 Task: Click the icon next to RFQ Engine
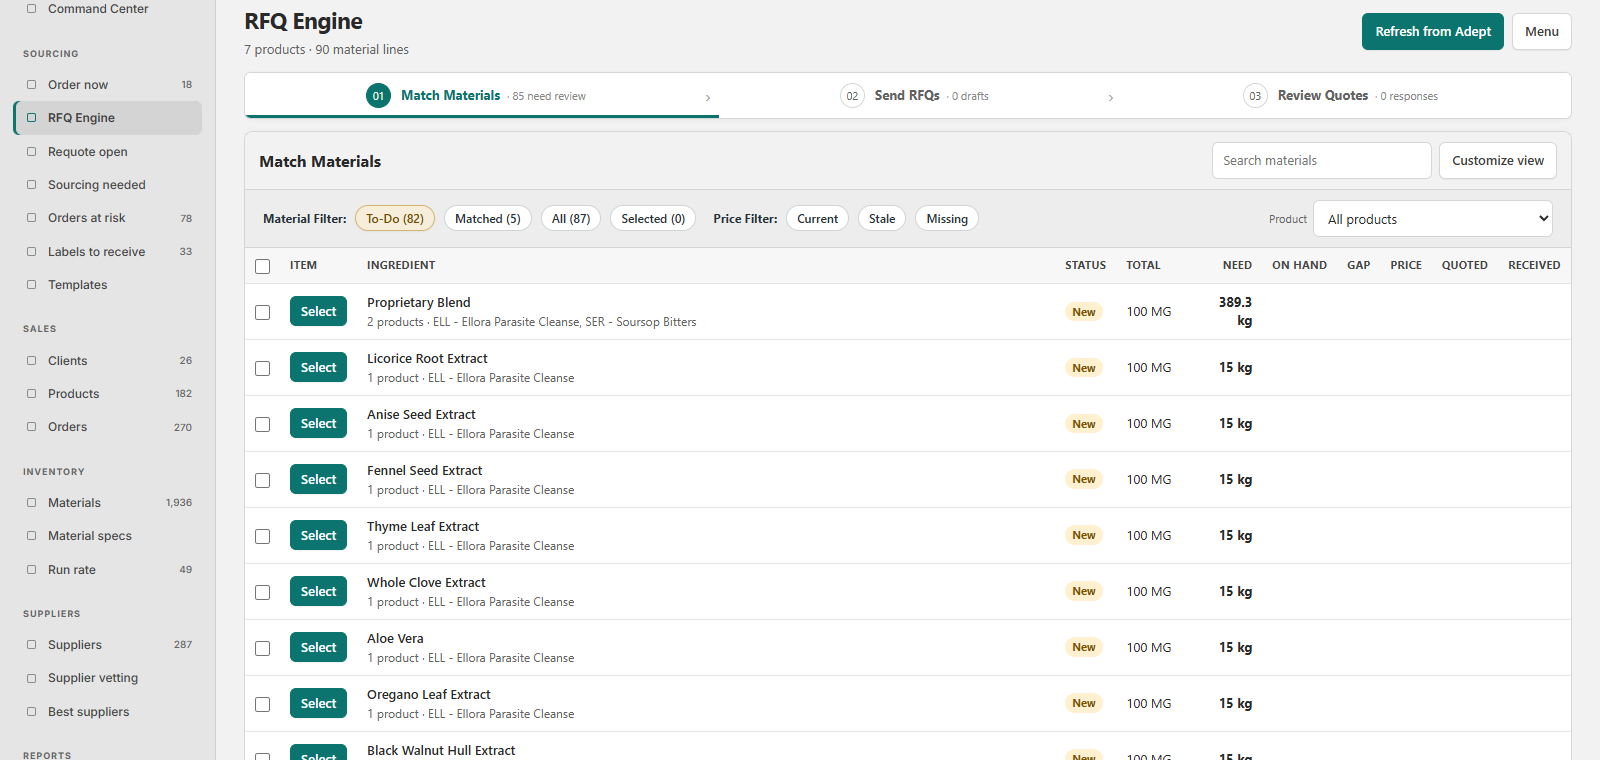click(x=31, y=118)
